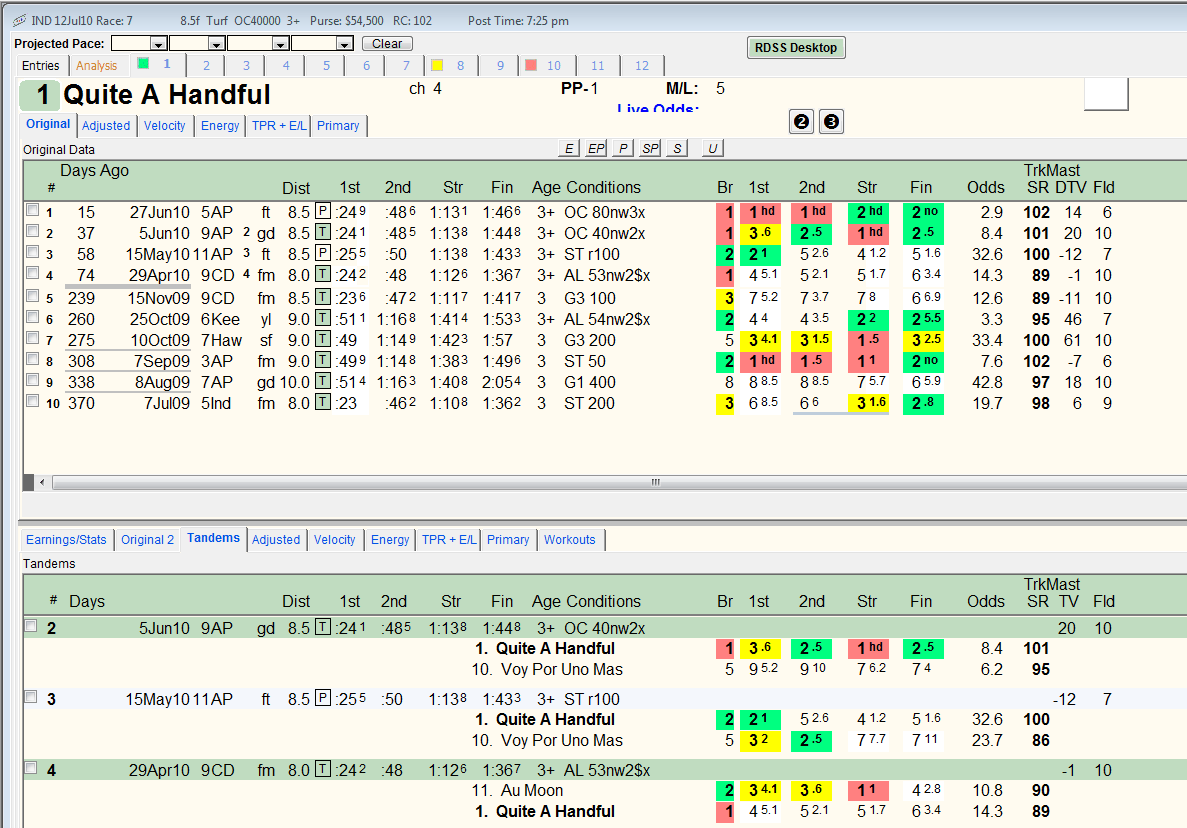Click the U filter button
The height and width of the screenshot is (828, 1187).
pos(712,148)
